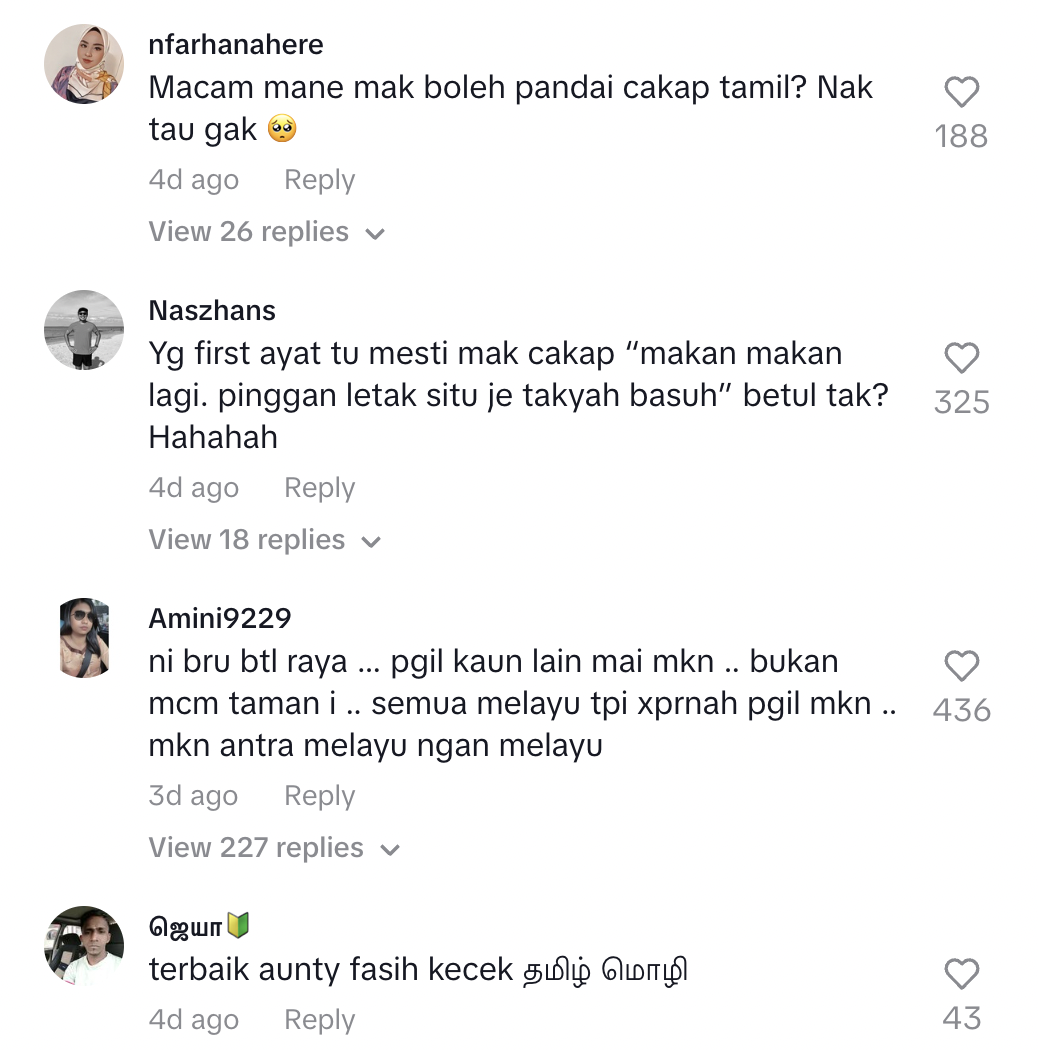Reply to Amini9229's comment
1038x1050 pixels.
click(319, 796)
